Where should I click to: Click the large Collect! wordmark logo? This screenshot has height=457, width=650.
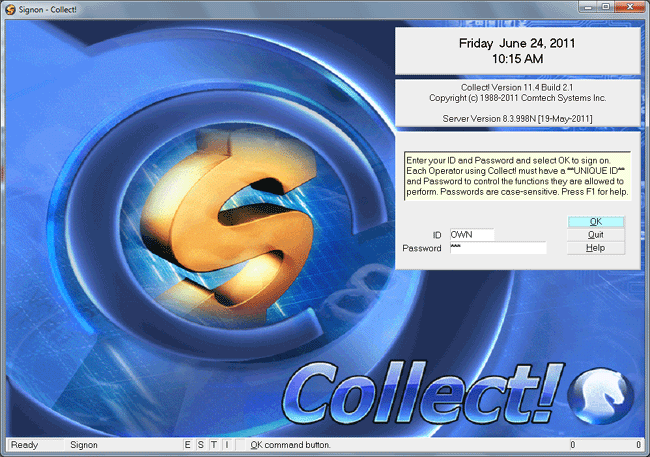point(423,393)
